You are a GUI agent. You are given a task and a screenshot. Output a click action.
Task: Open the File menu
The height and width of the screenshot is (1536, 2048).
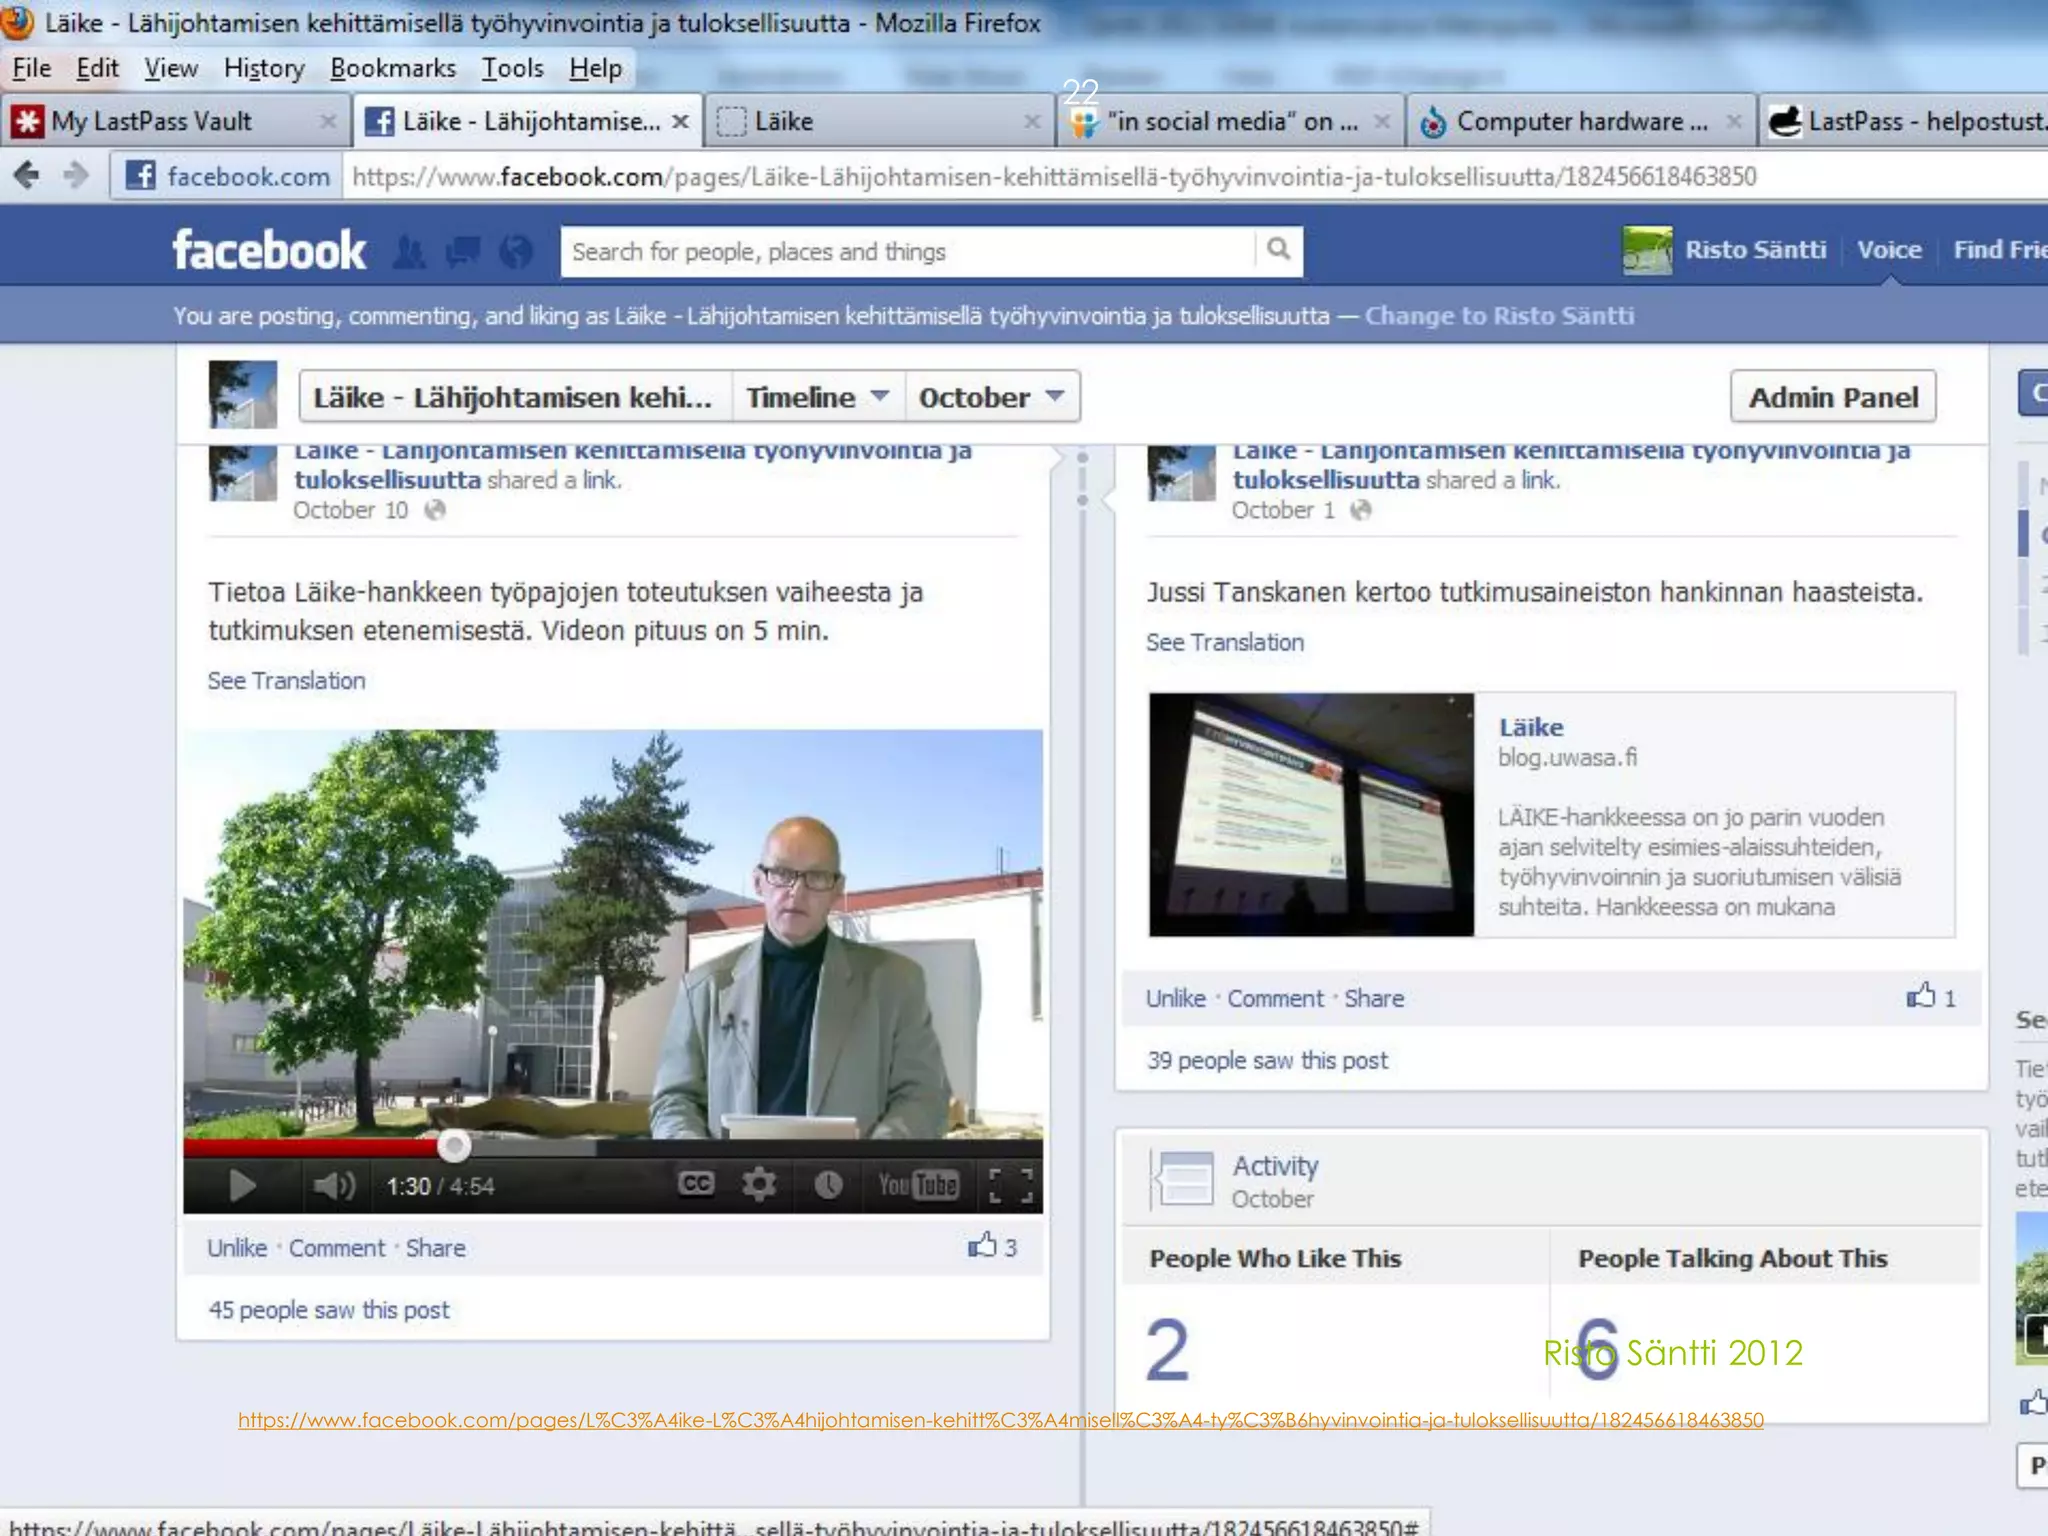pos(31,68)
